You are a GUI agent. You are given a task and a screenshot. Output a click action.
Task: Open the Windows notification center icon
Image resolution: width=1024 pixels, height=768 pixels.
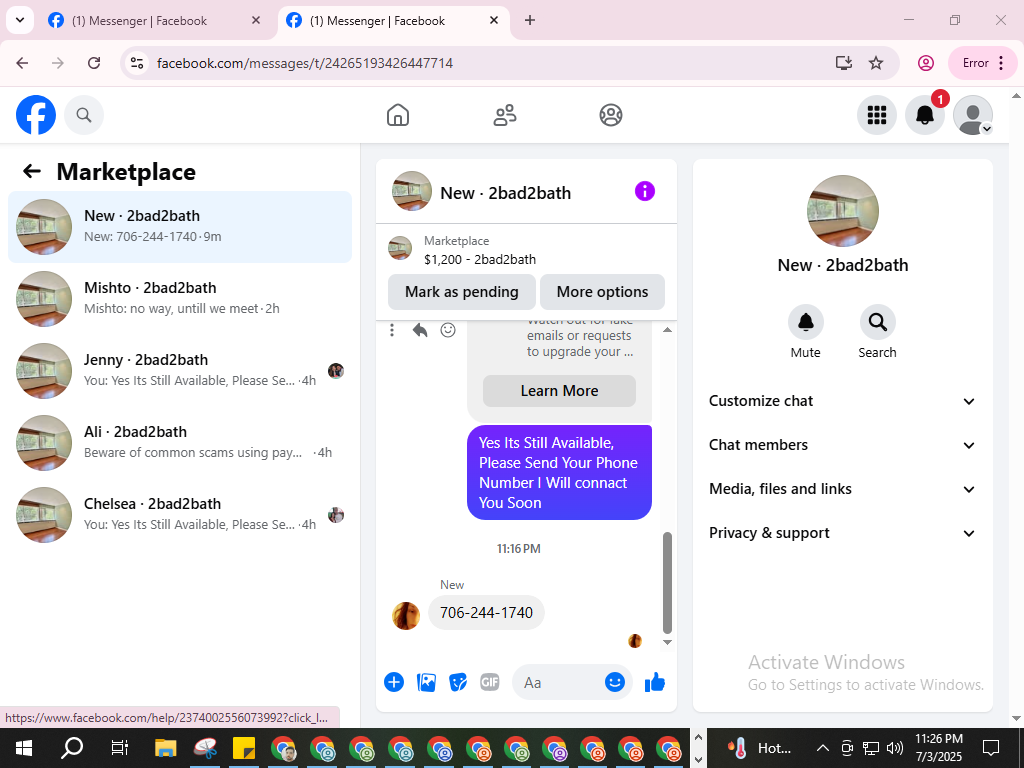click(991, 748)
